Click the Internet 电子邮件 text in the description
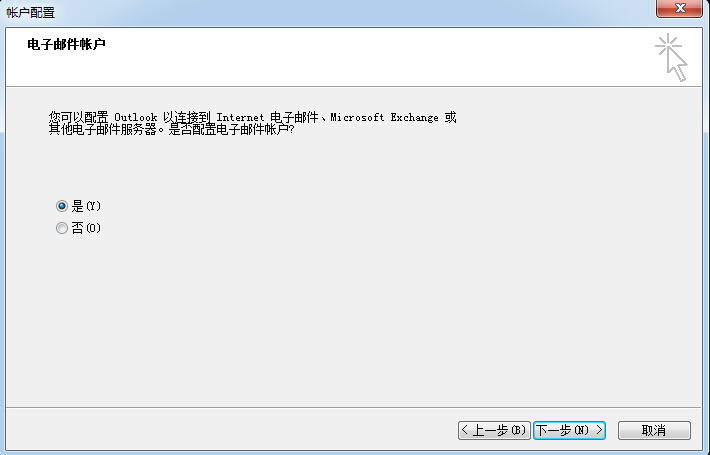 [272, 117]
